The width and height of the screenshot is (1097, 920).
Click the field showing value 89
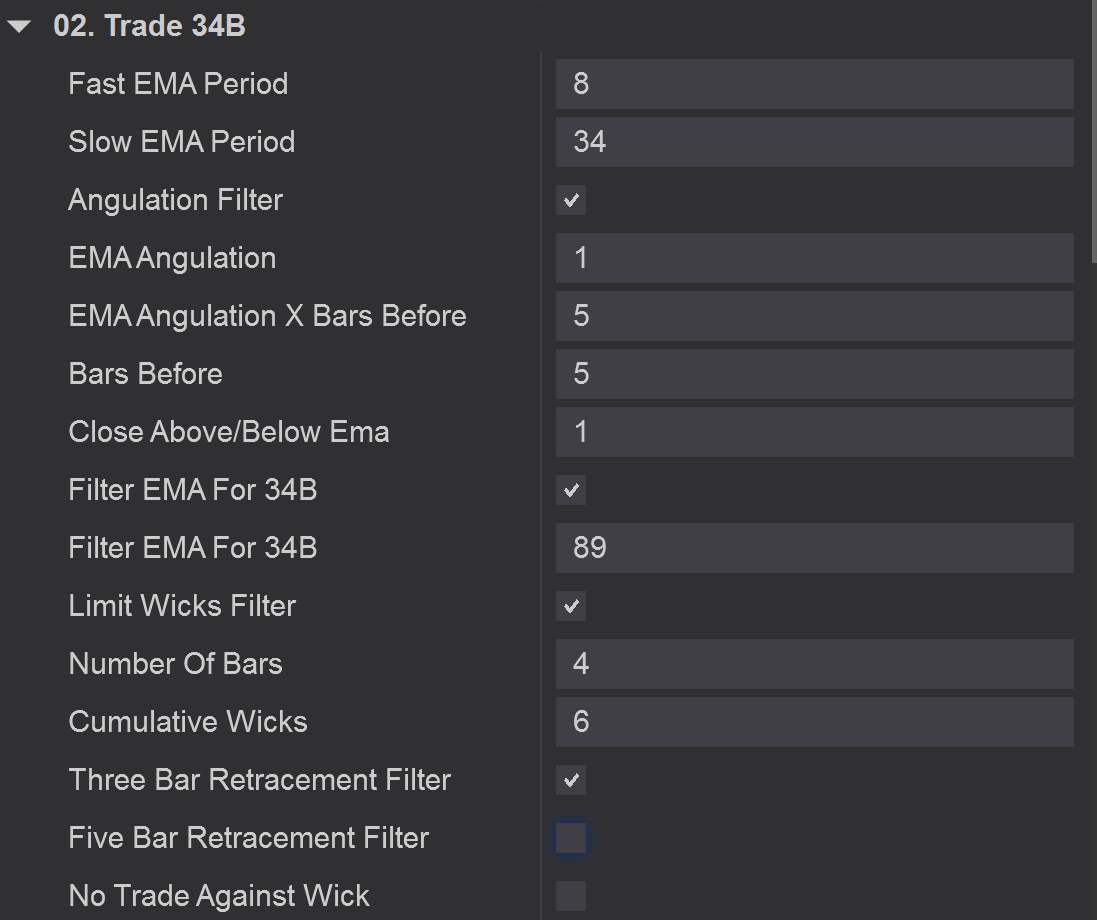(x=814, y=548)
